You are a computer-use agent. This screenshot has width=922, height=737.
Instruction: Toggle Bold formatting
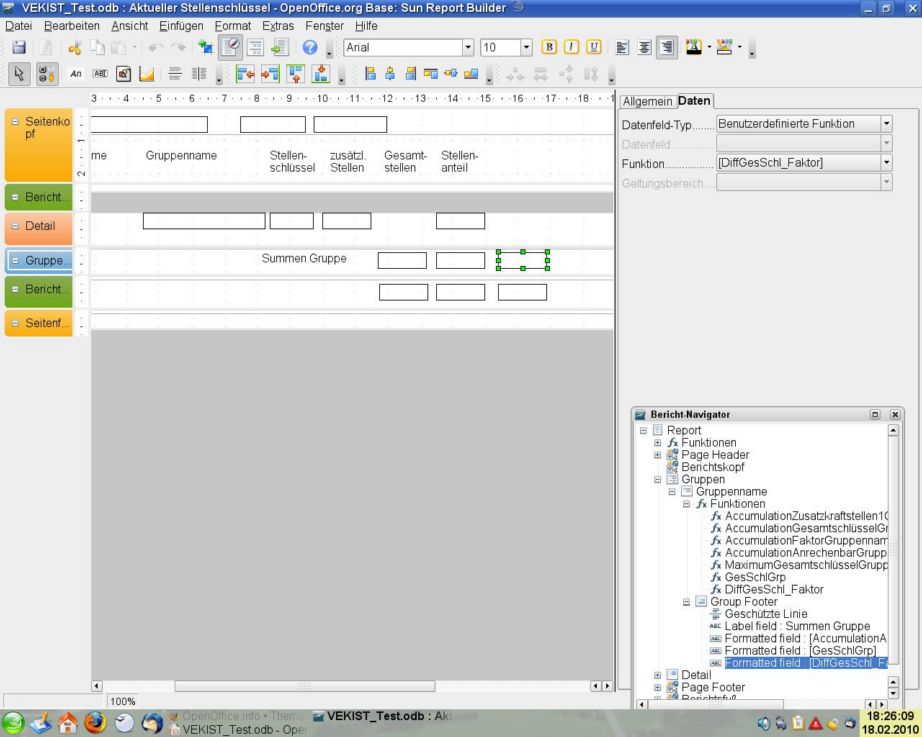pos(548,48)
